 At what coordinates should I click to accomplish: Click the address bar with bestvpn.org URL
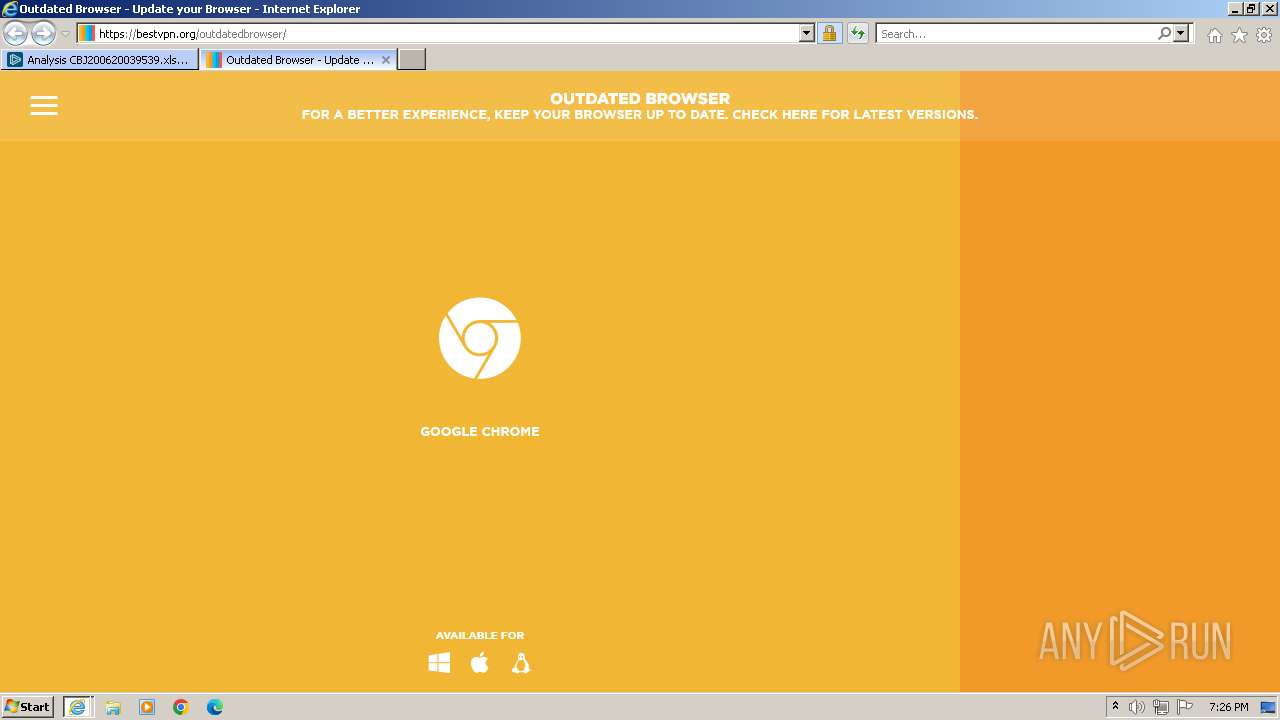438,33
